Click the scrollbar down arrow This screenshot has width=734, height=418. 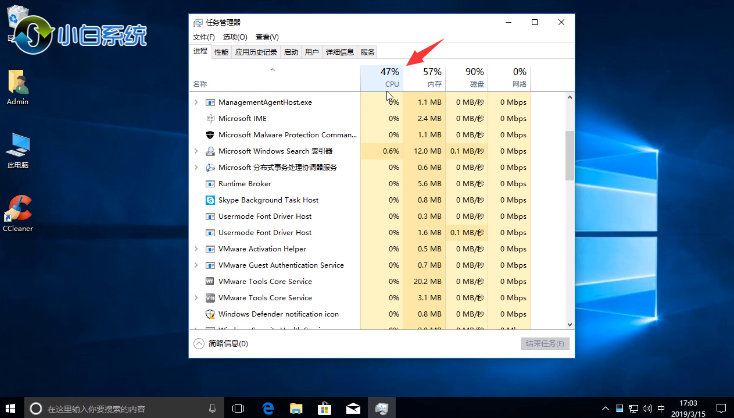(x=570, y=324)
